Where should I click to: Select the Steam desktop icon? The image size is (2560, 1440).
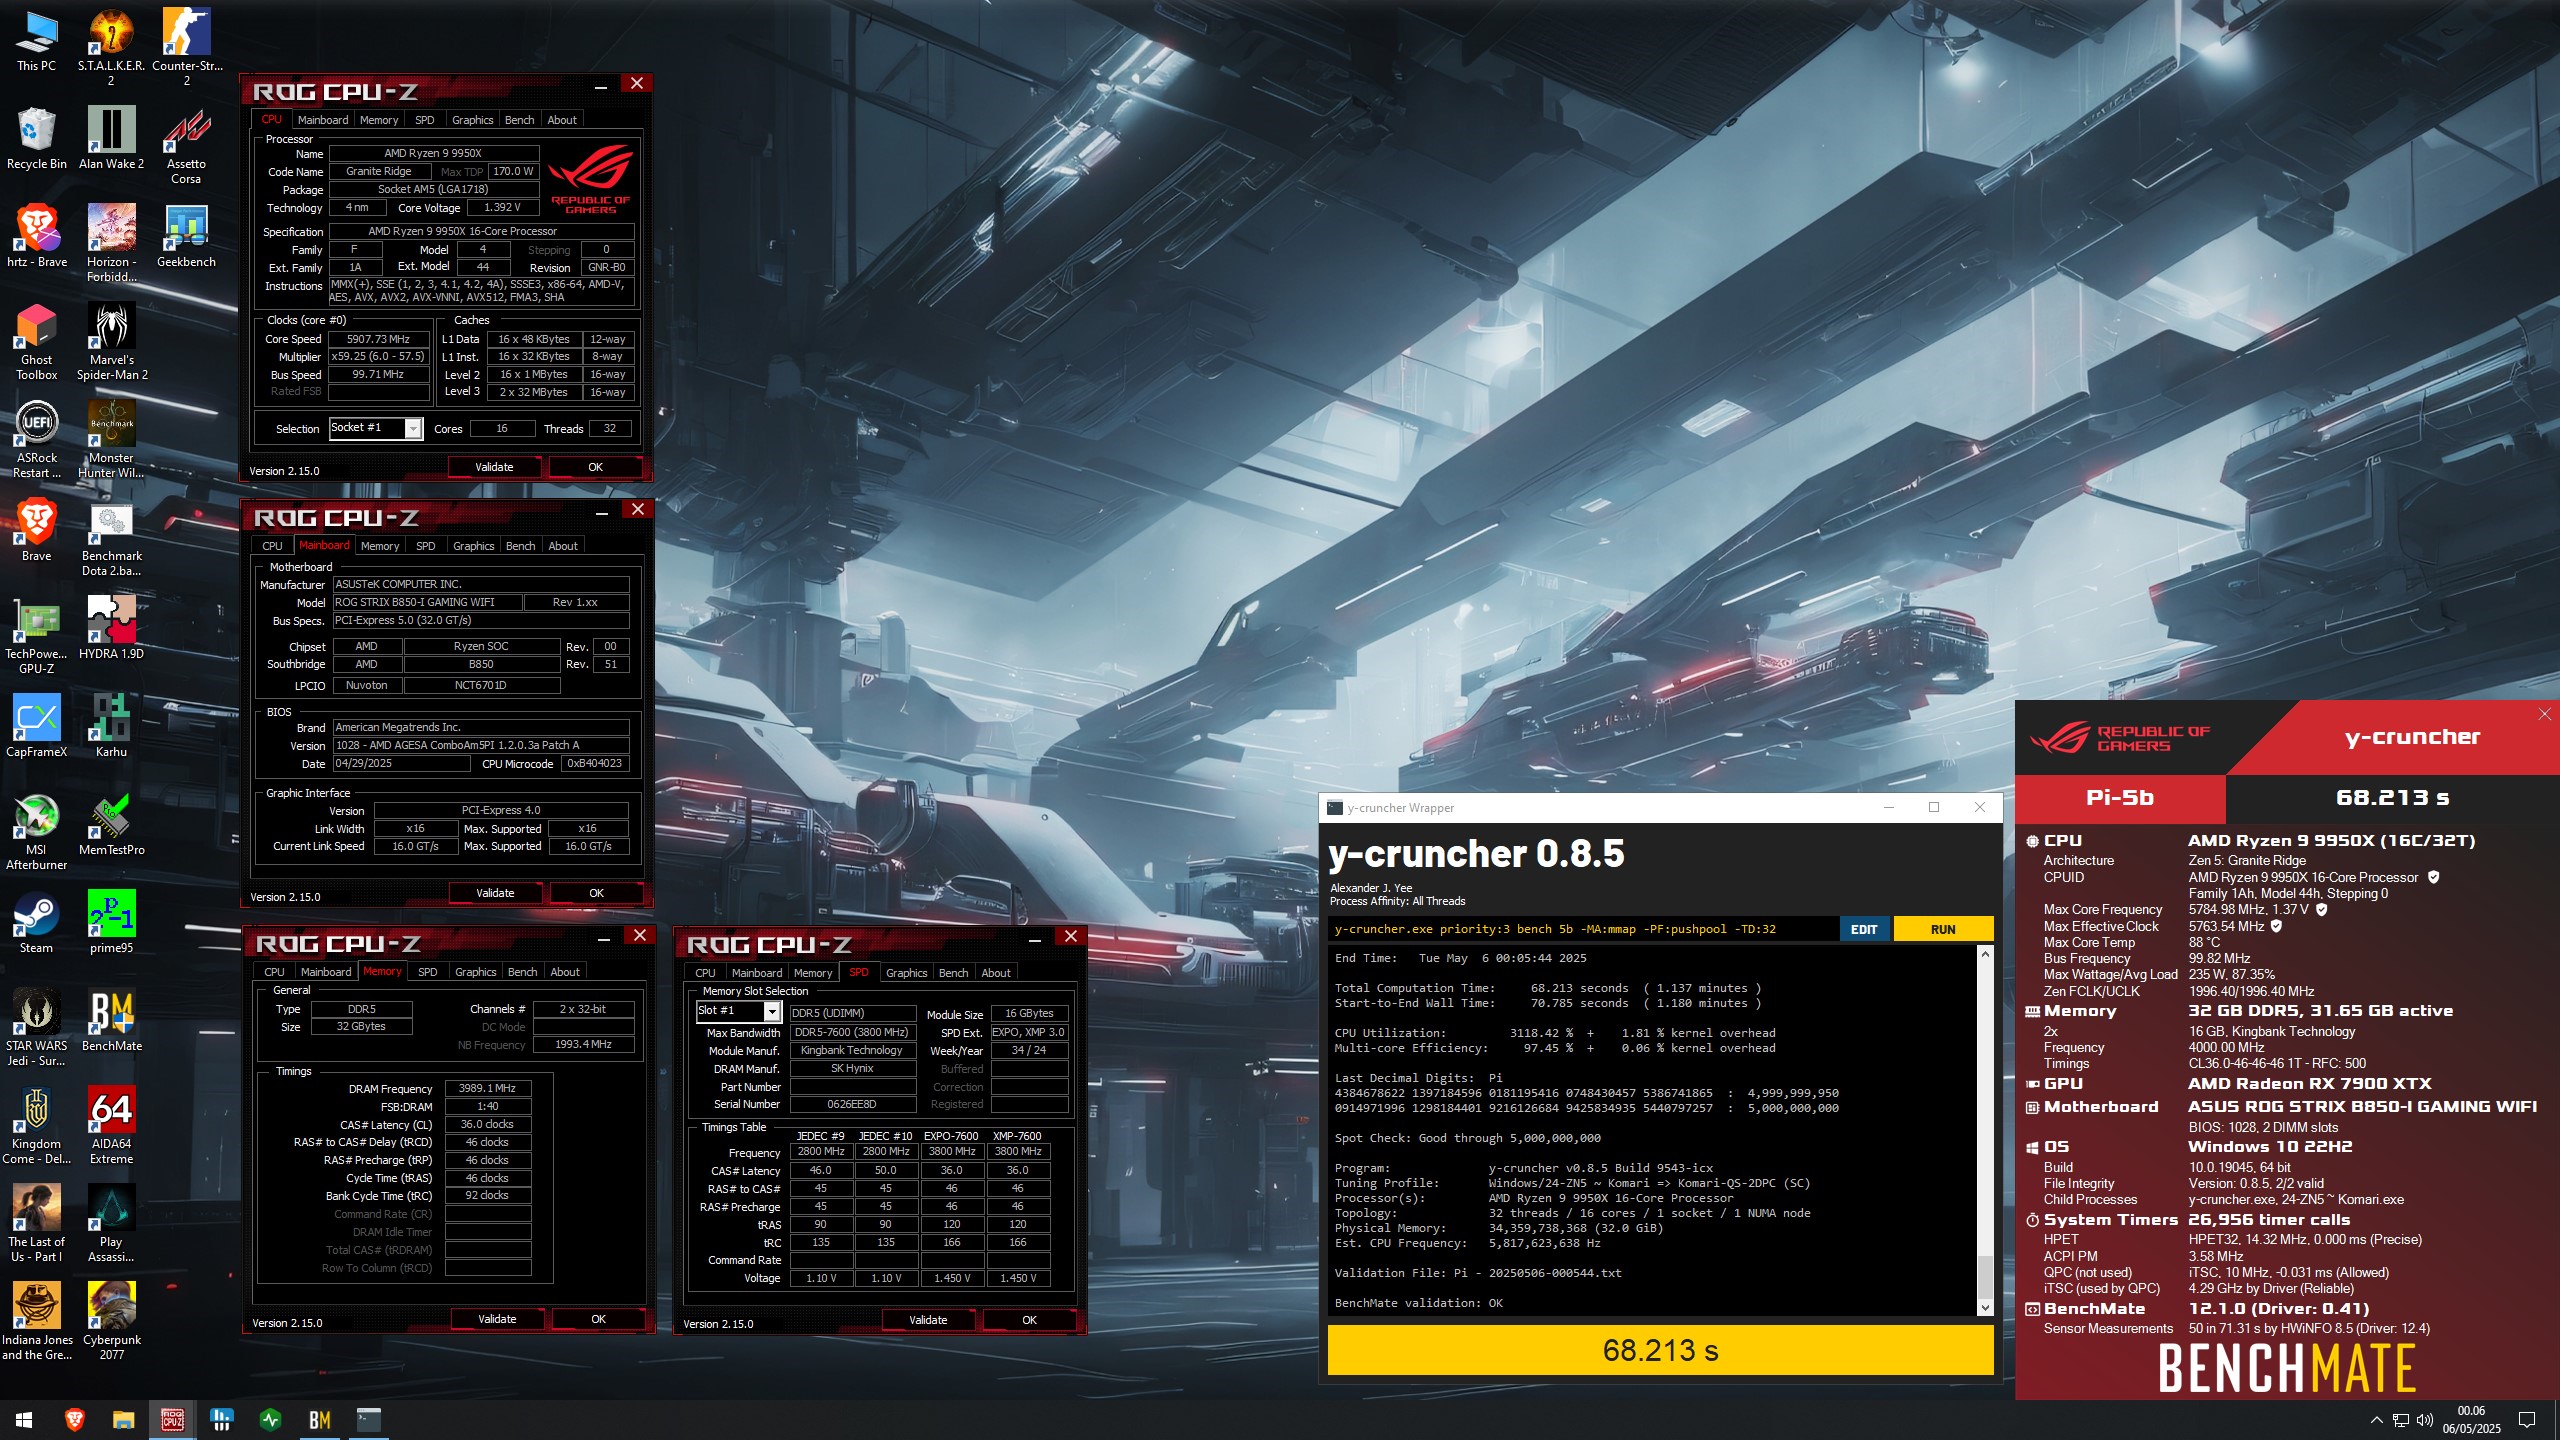pyautogui.click(x=36, y=922)
